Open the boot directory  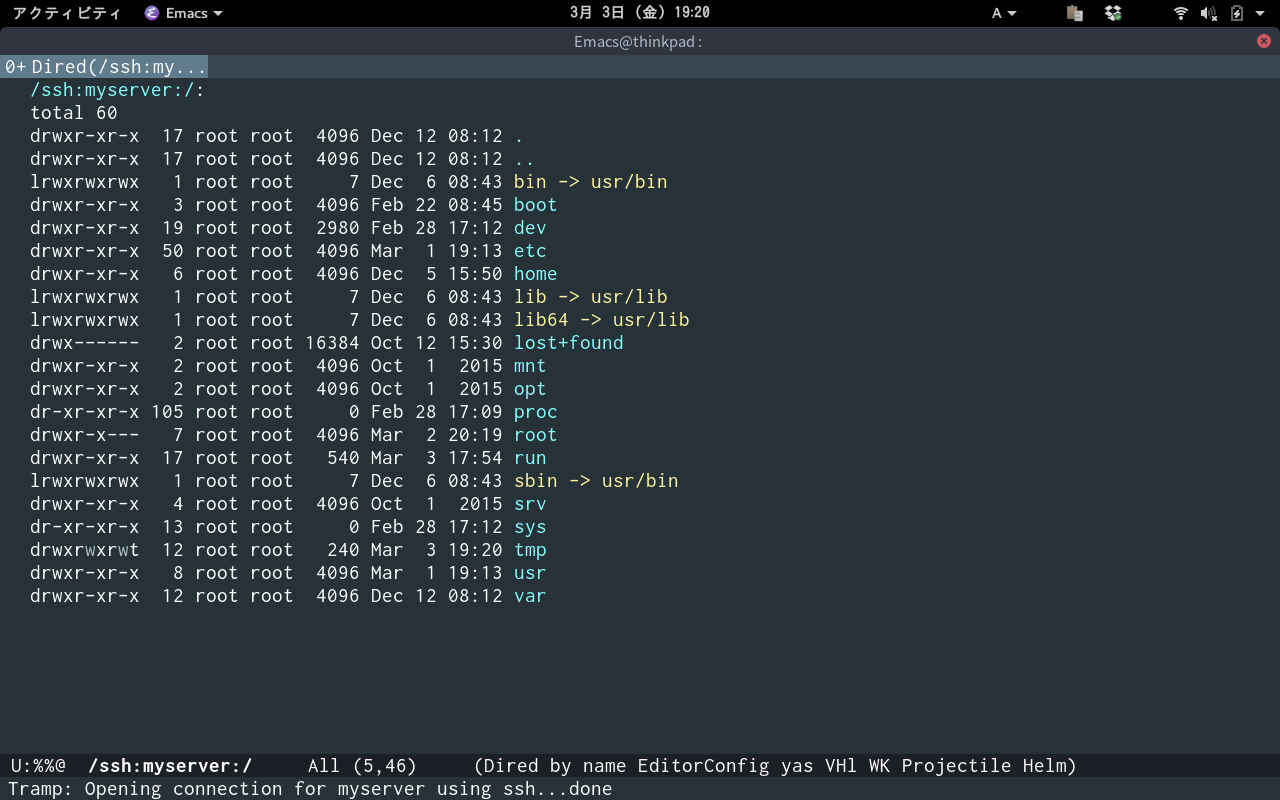pos(535,205)
